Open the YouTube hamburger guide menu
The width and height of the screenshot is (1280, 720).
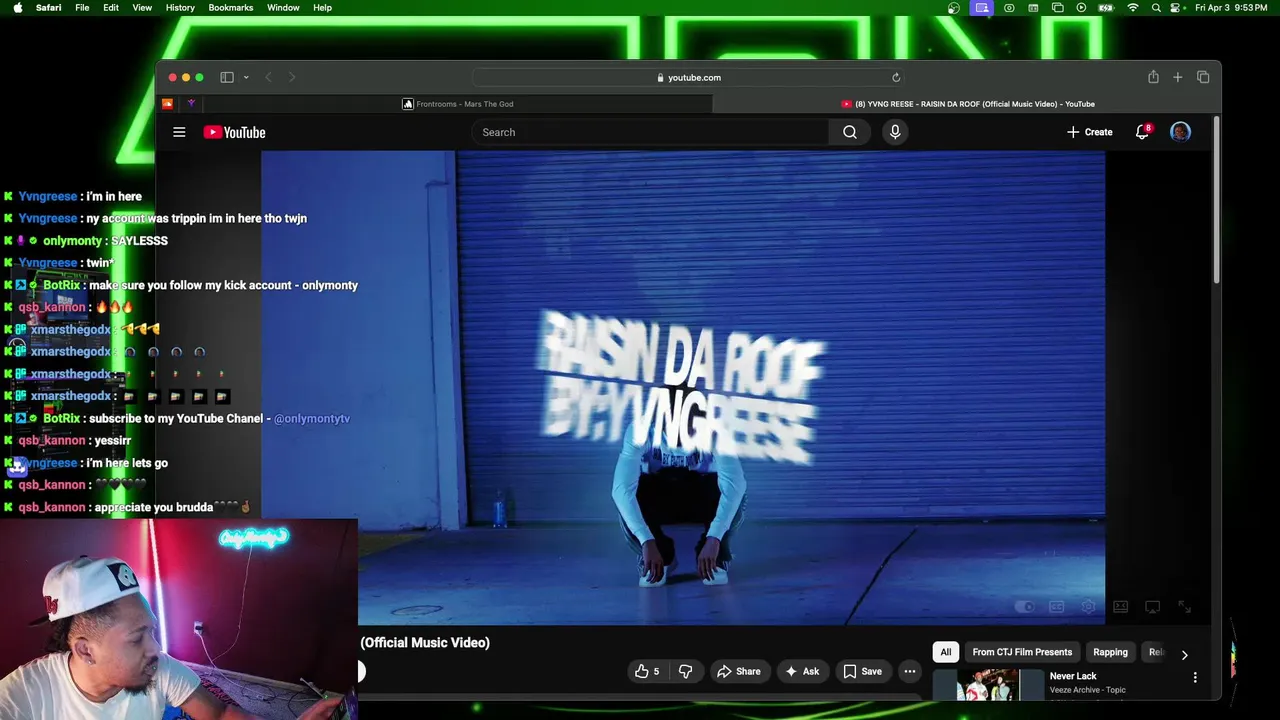[179, 132]
